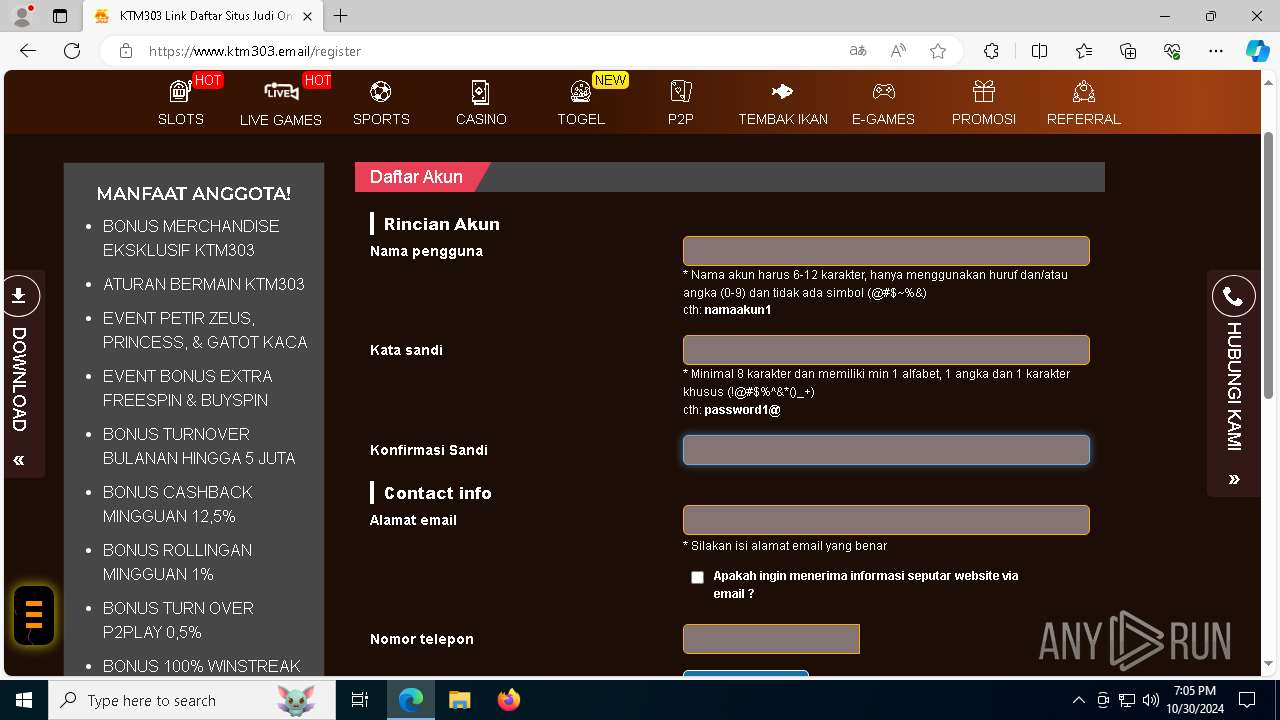
Task: Open Browser essentials heart icon
Action: coord(1172,51)
